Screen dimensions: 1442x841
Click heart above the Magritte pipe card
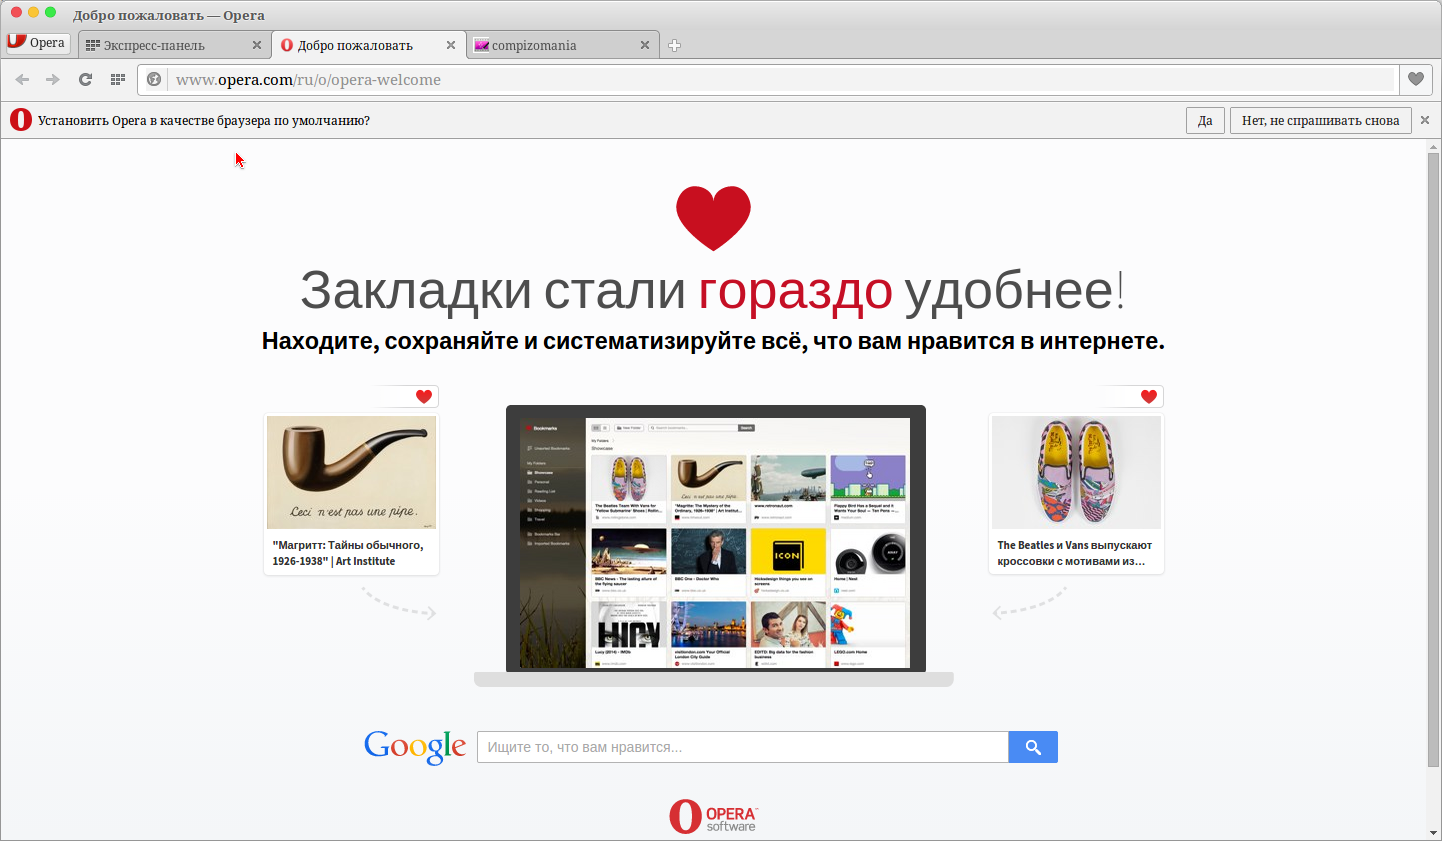coord(424,397)
